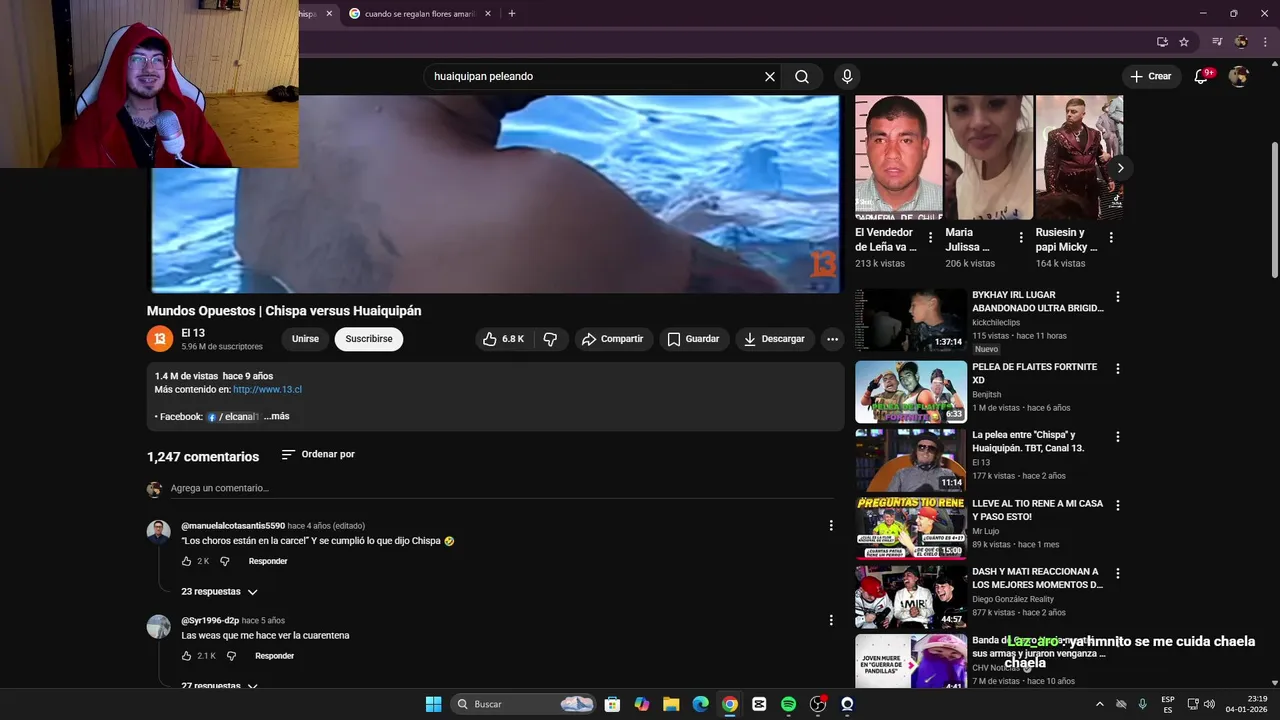Open Microsoft Edge from the taskbar

pyautogui.click(x=700, y=704)
